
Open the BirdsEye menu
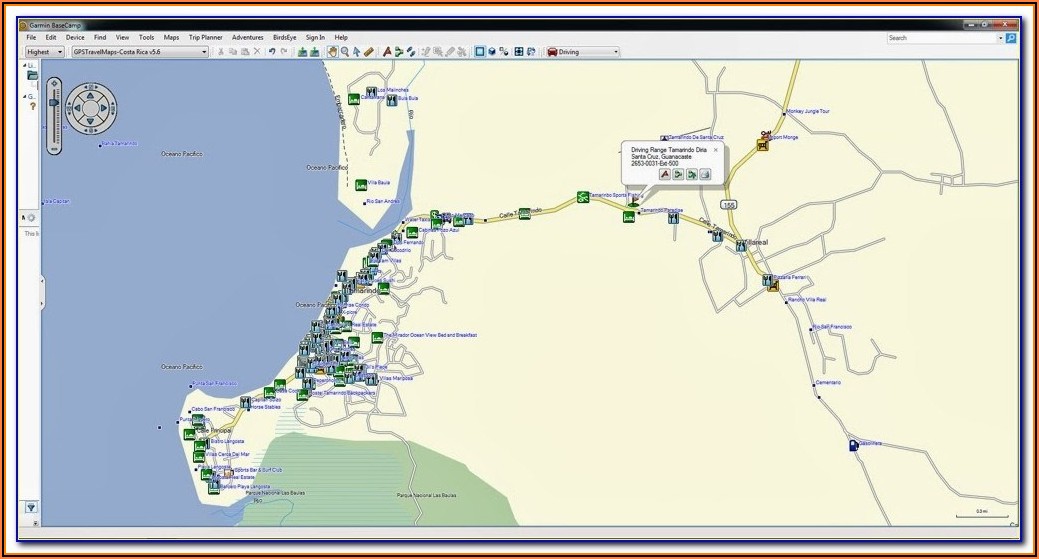[285, 38]
